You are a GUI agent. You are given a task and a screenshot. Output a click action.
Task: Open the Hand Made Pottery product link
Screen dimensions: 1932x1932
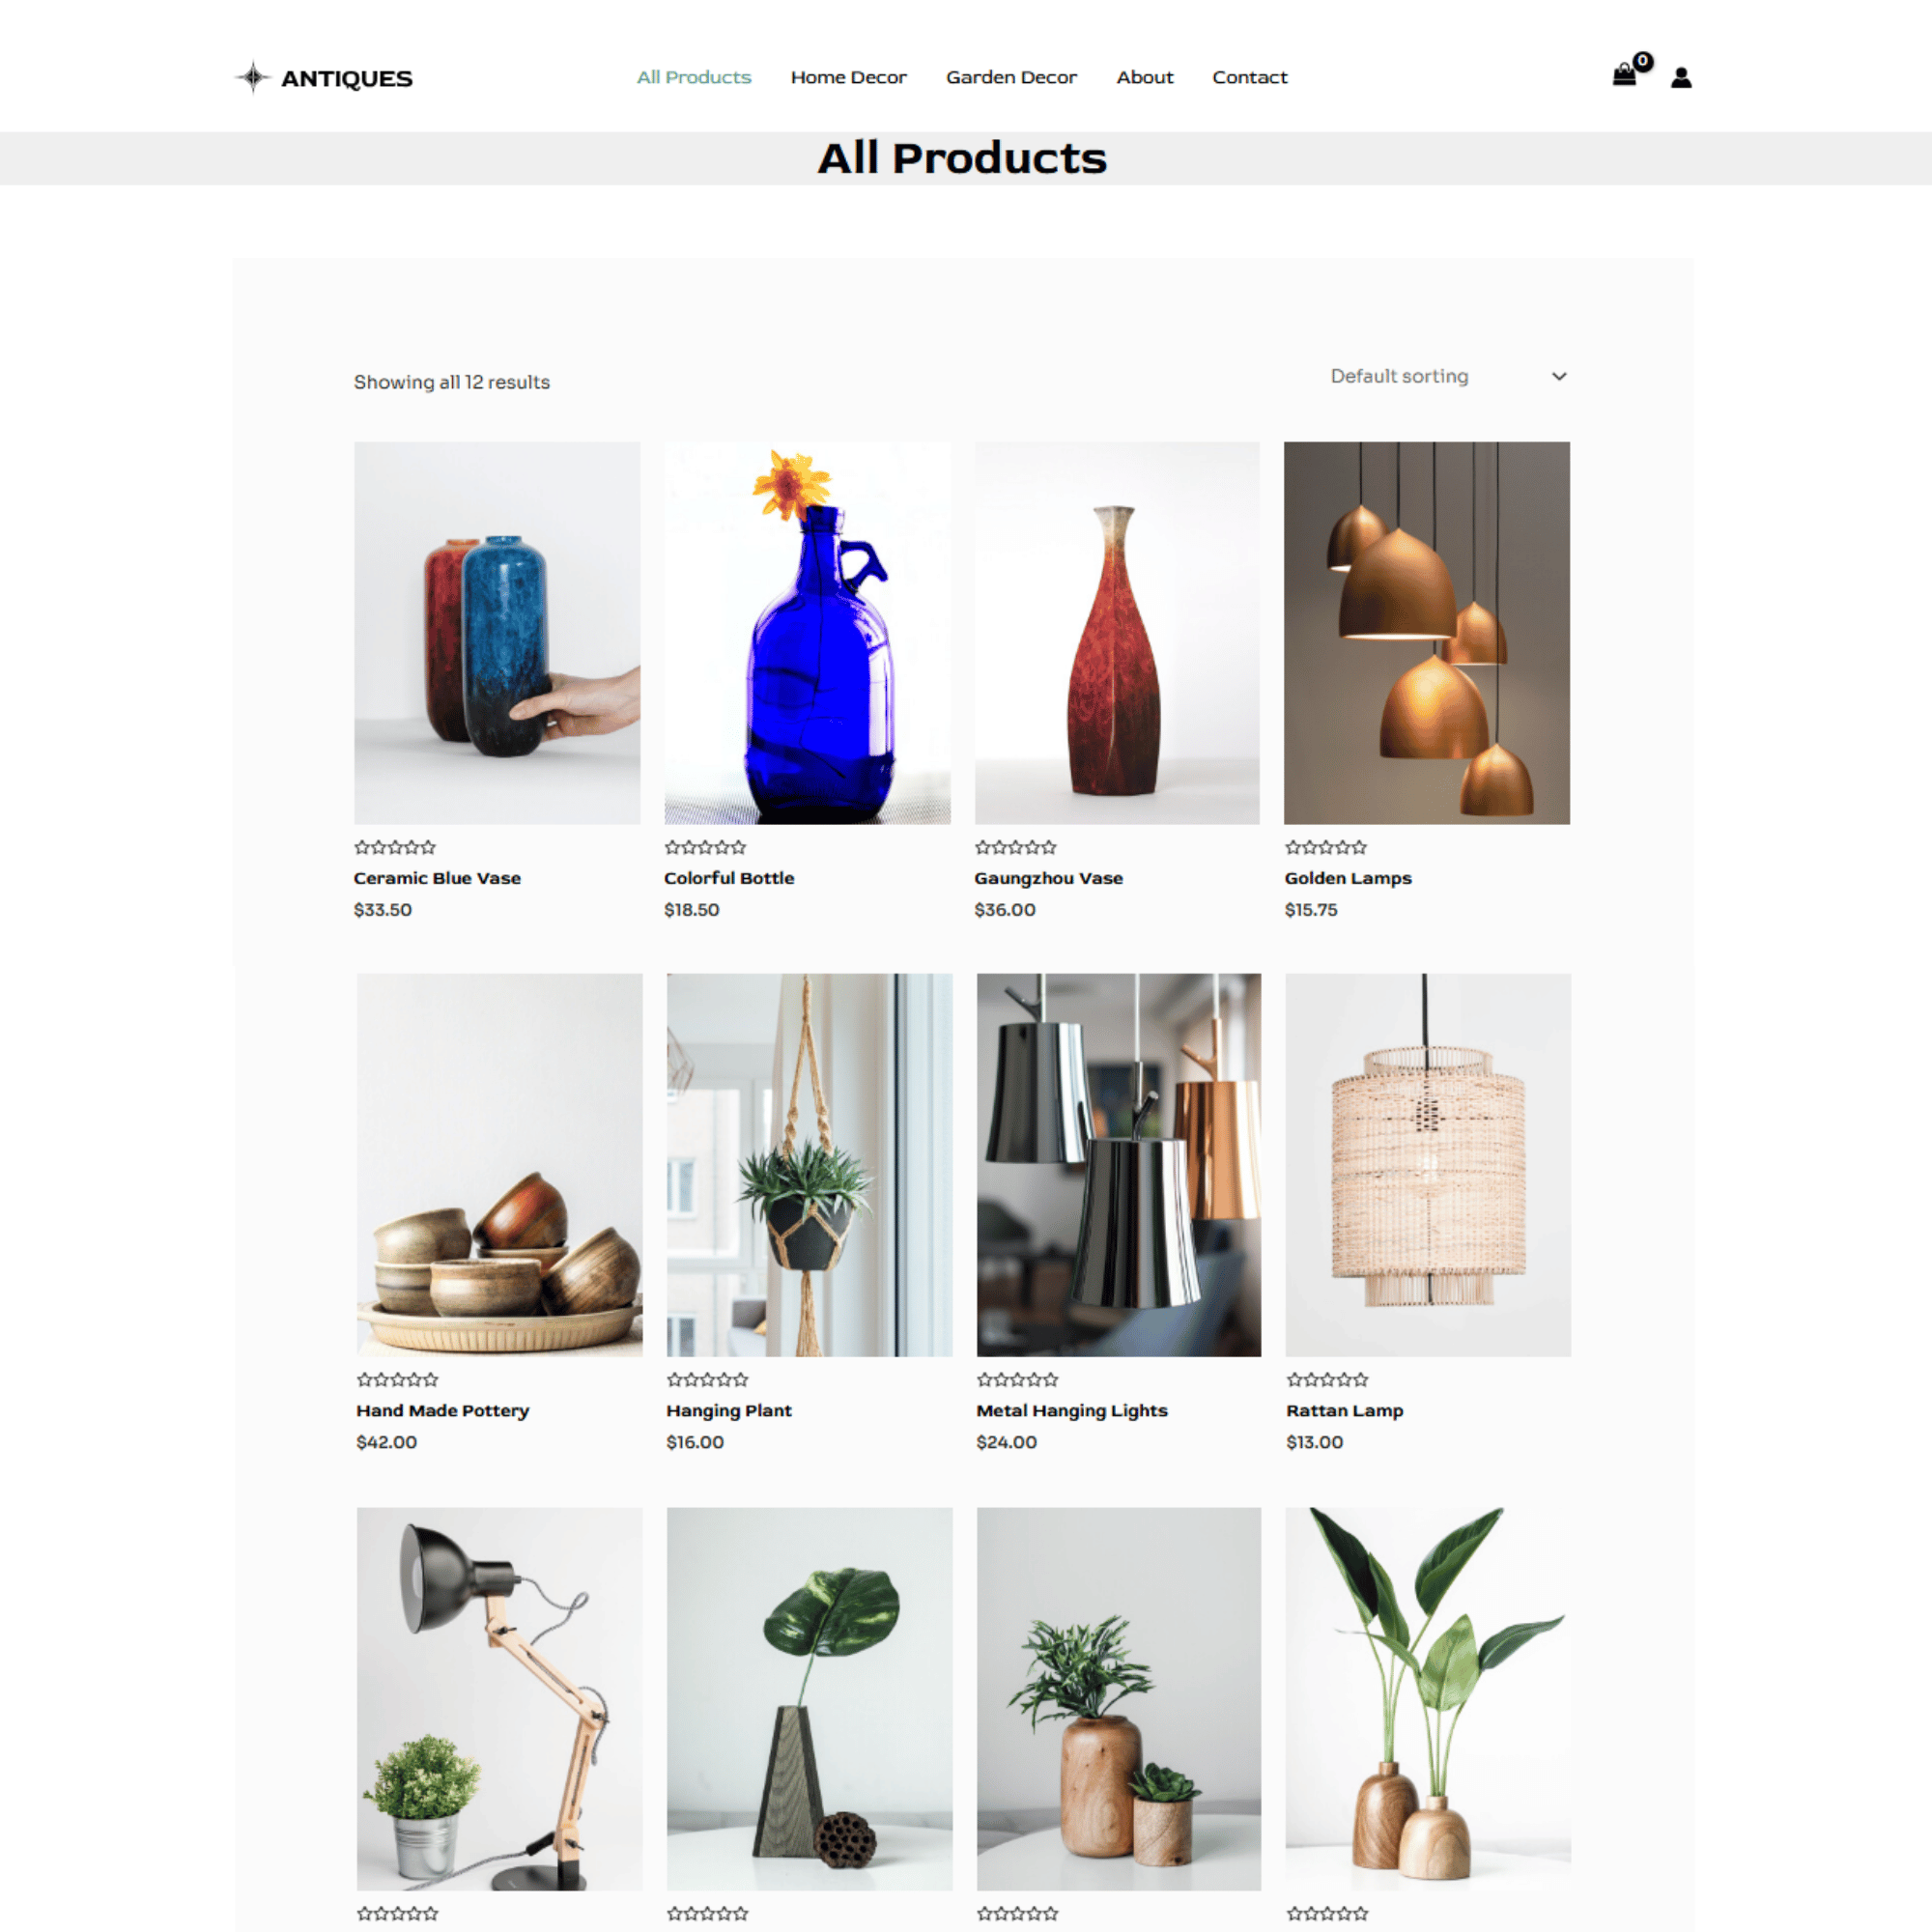[443, 1411]
